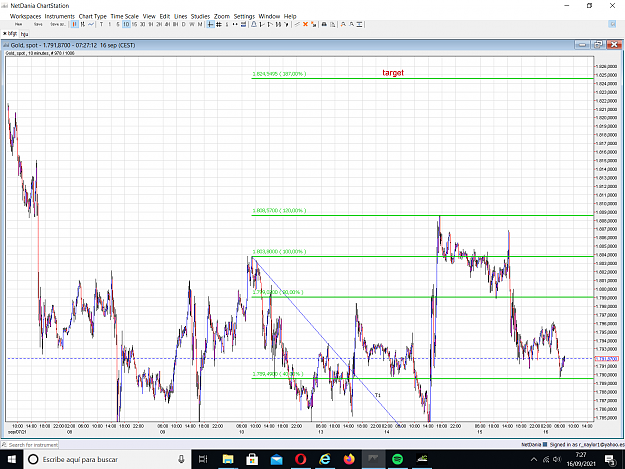Switch to 8H time scale
The width and height of the screenshot is (625, 469).
[175, 24]
